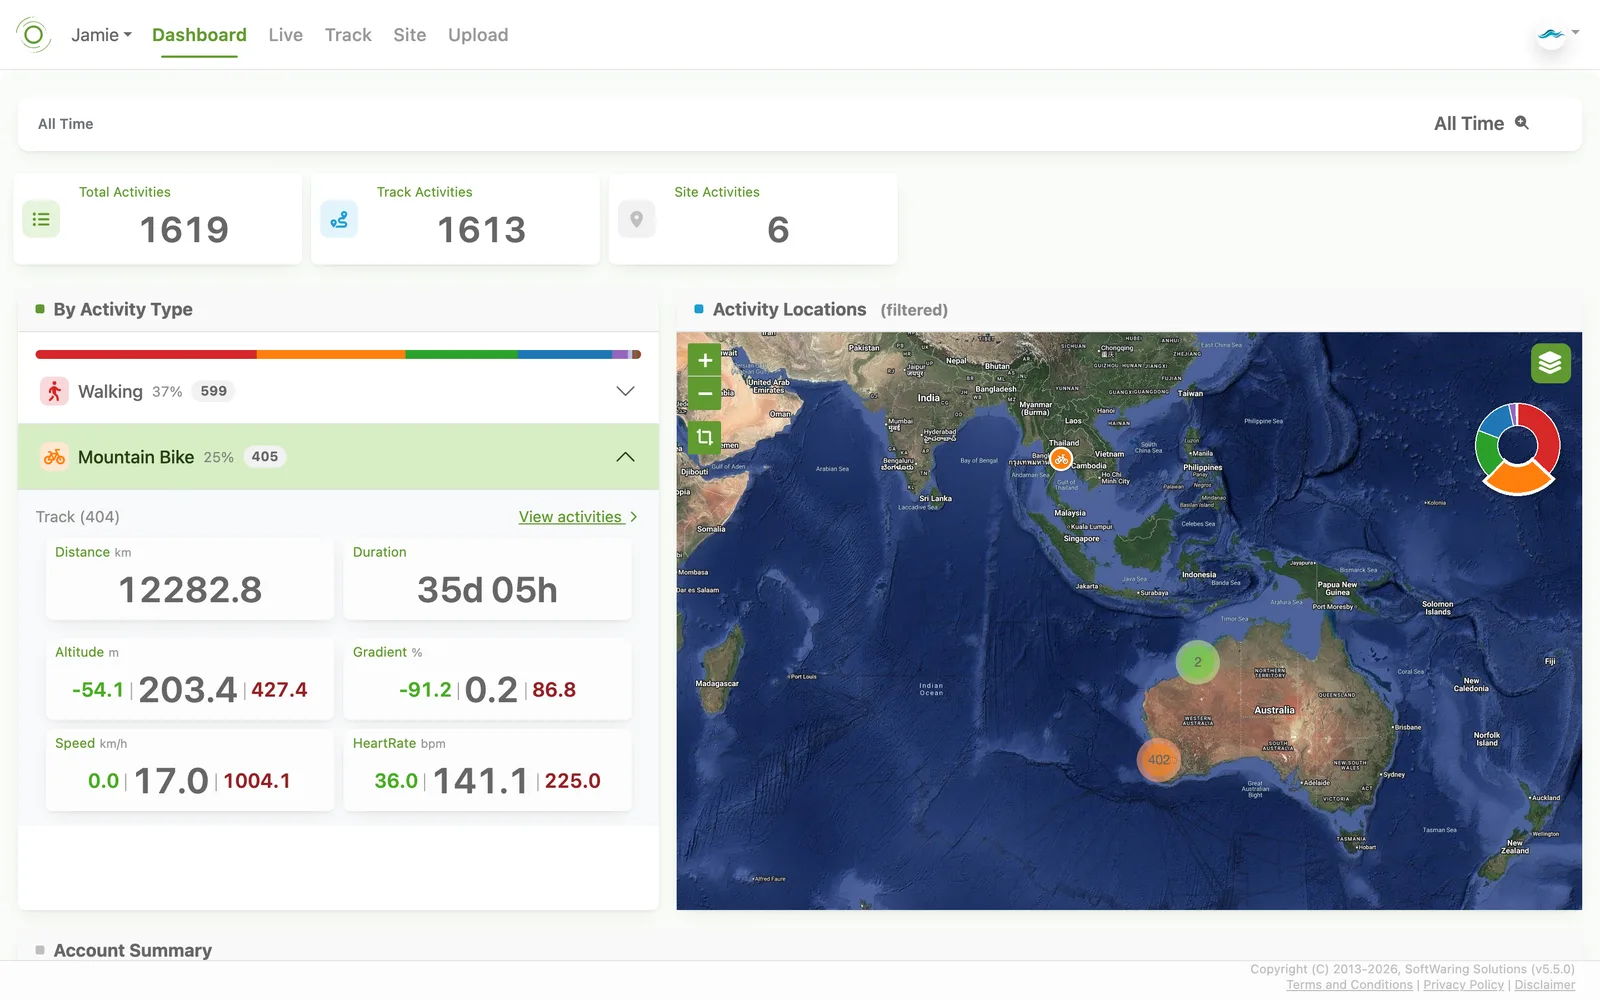Open the Live tab
1600x1000 pixels.
(285, 35)
